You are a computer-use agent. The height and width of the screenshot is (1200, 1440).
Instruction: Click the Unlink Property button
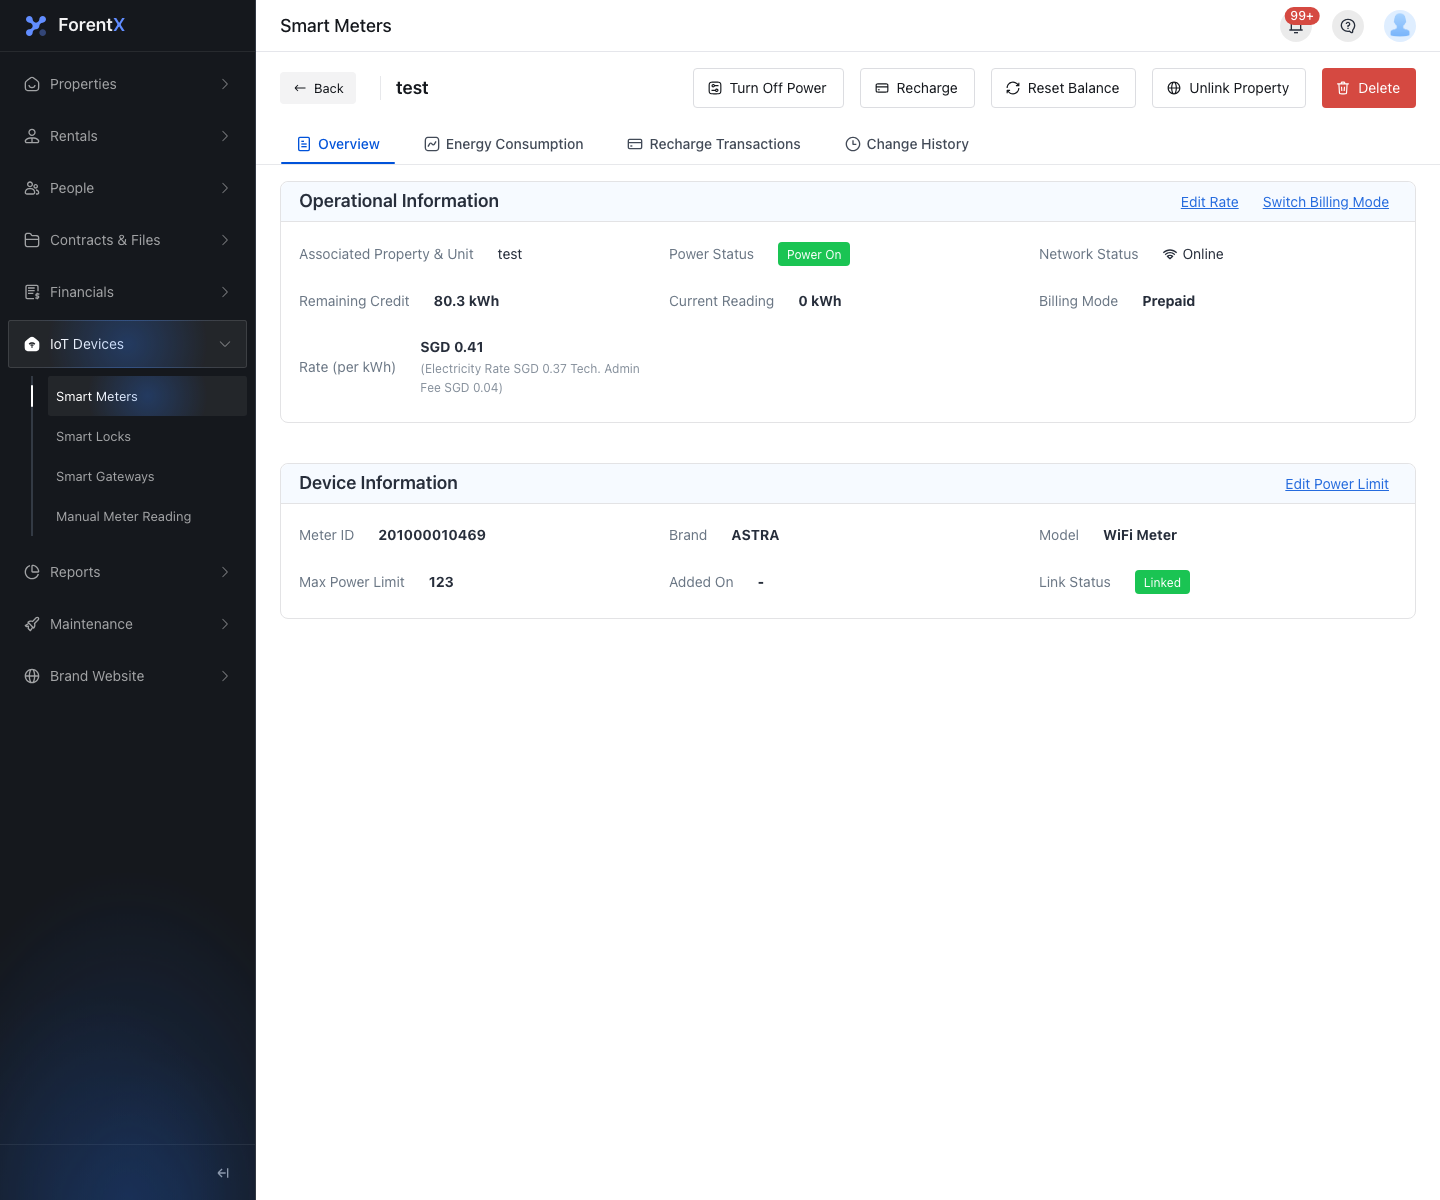1229,88
